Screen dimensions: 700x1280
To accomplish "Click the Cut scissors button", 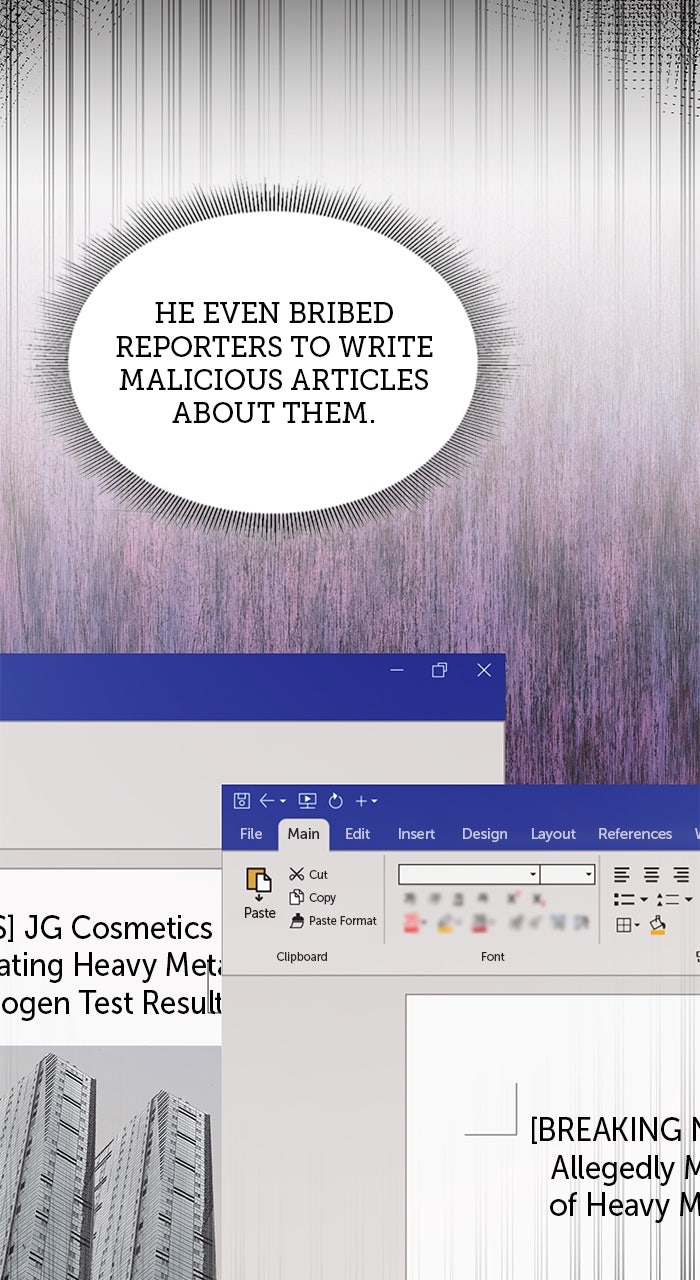I will (308, 875).
